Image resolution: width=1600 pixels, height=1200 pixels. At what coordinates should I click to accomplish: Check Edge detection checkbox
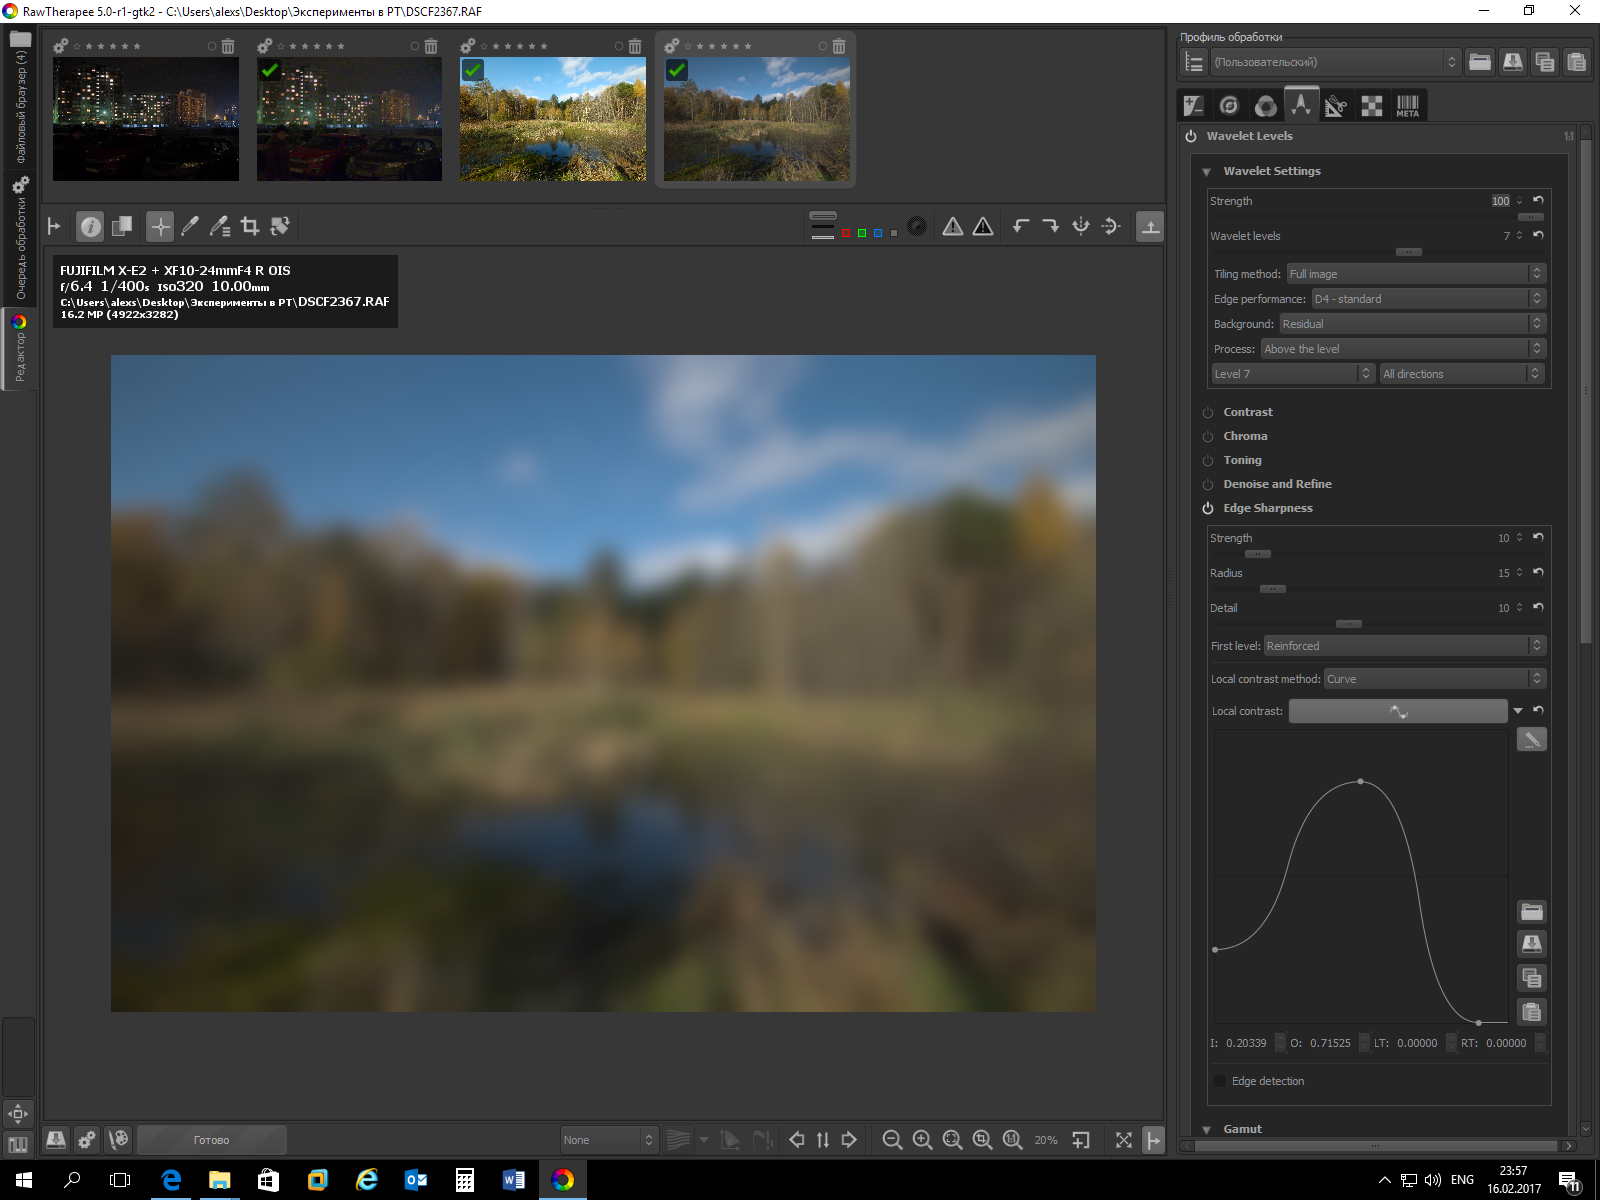(x=1220, y=1081)
